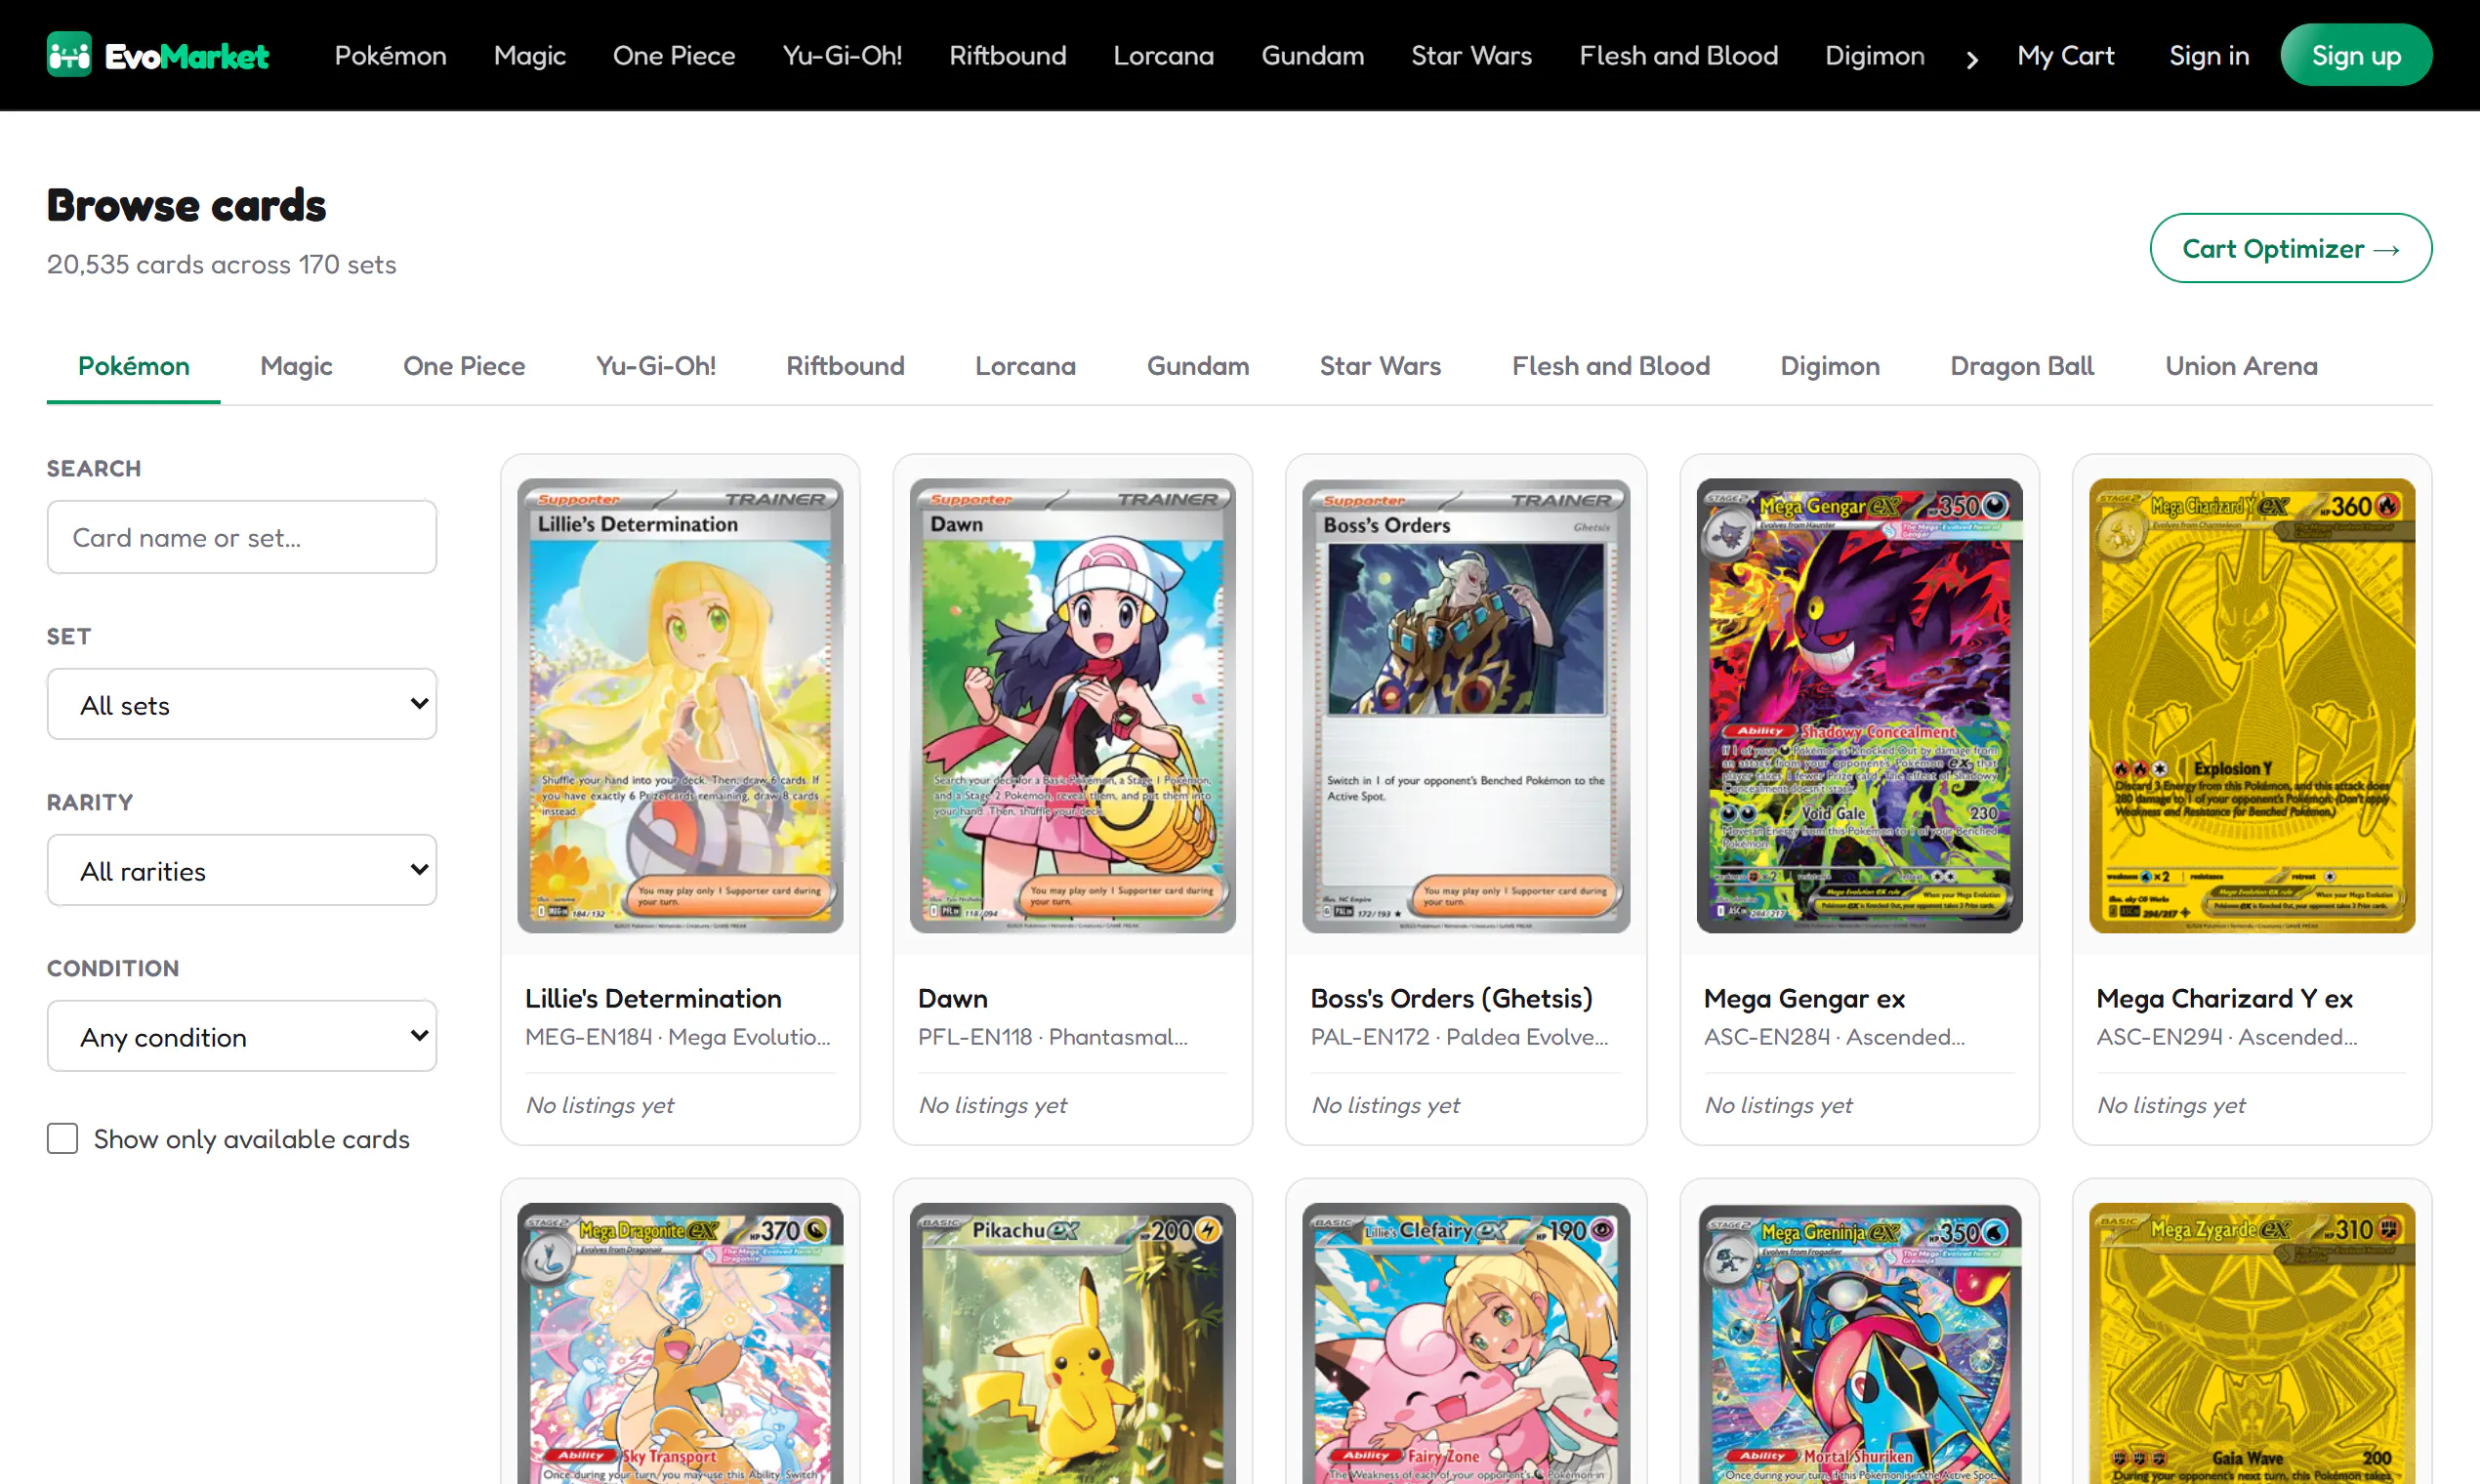Click the Sign in link
The image size is (2480, 1484).
click(2209, 56)
